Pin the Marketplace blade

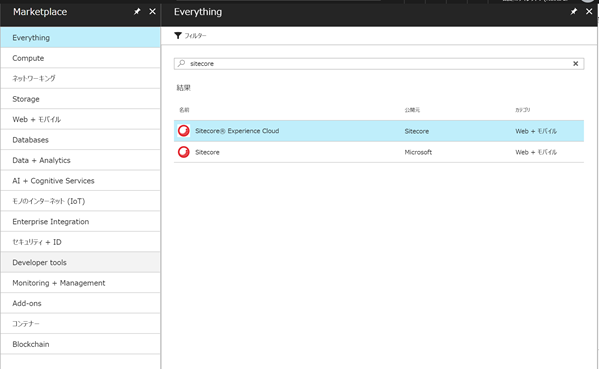[x=137, y=12]
